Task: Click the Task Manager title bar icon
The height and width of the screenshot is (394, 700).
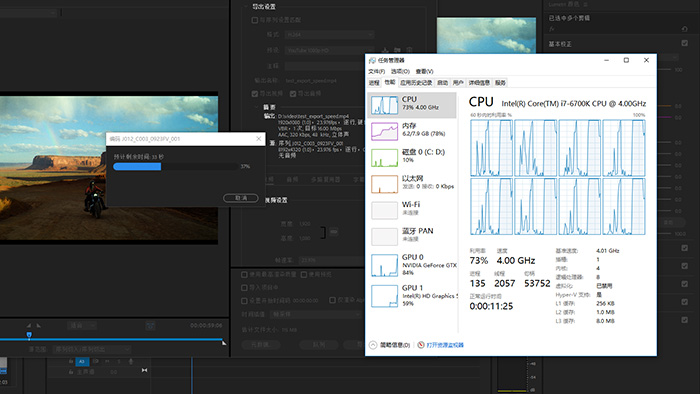Action: pos(372,60)
